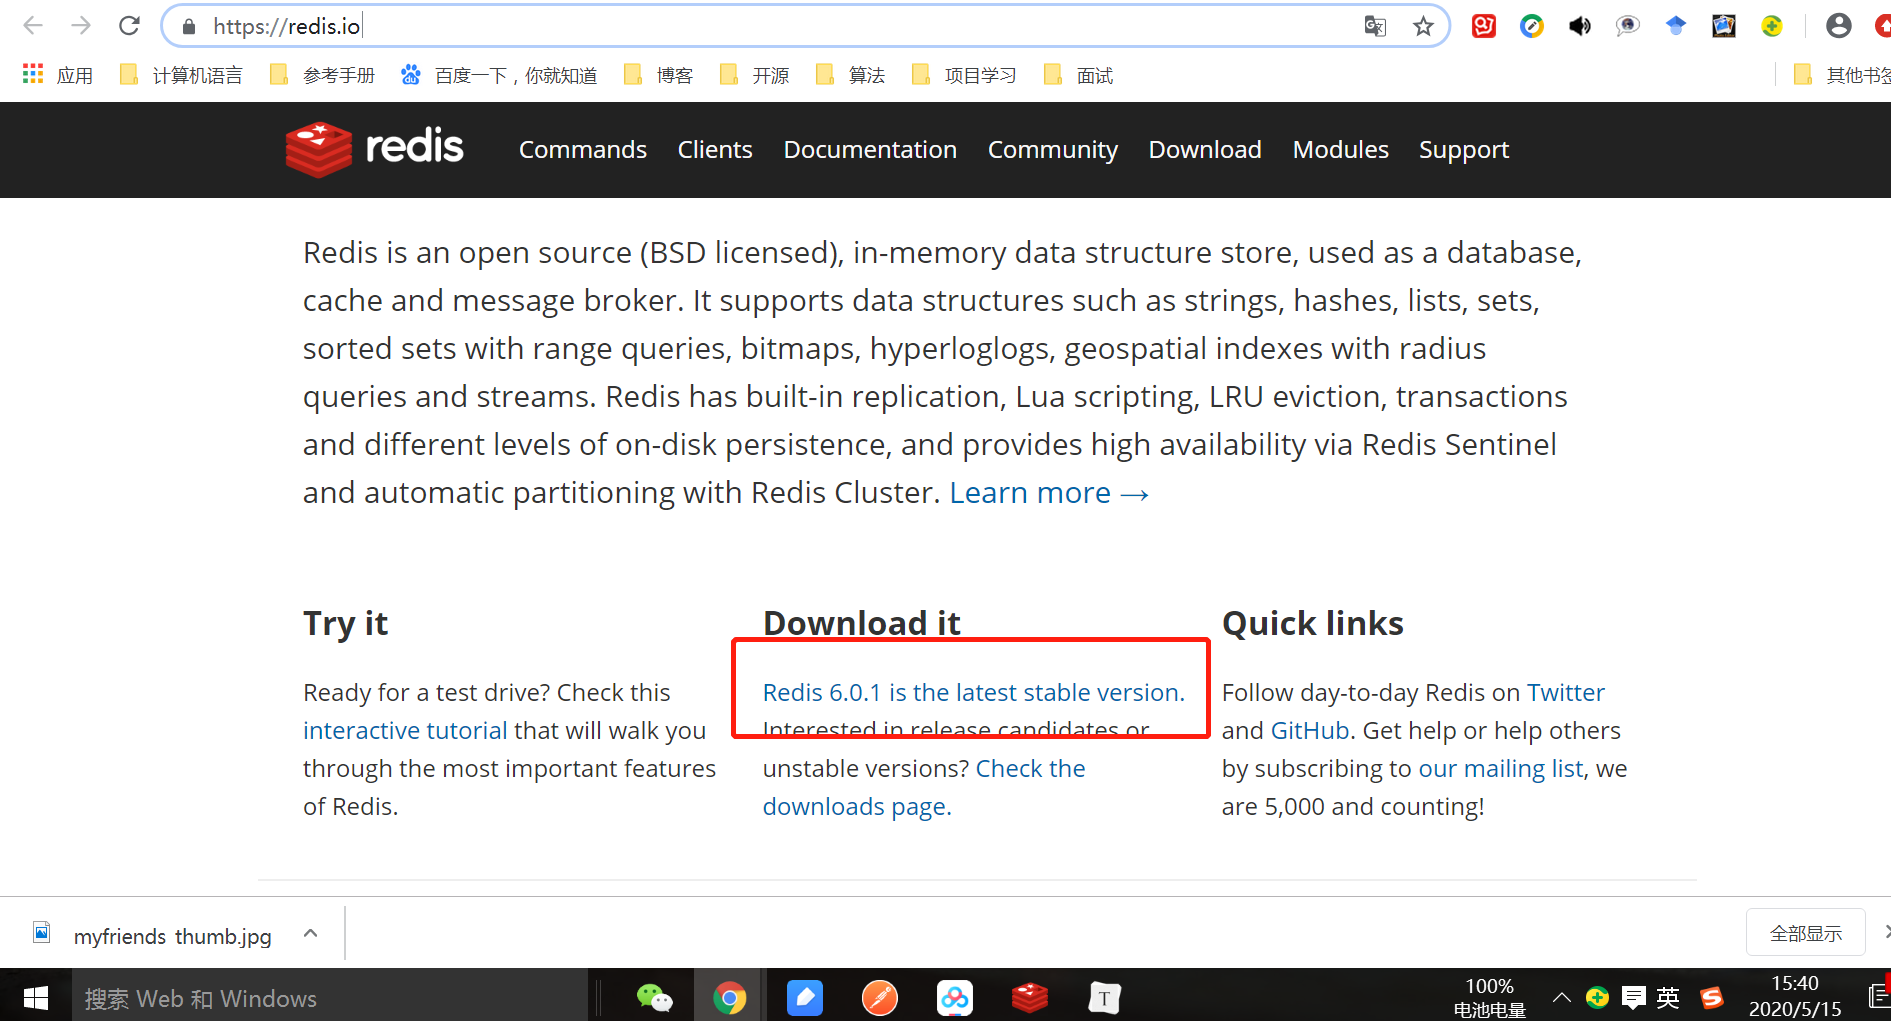The width and height of the screenshot is (1891, 1021).
Task: Visit the GitHub link
Action: tap(1310, 731)
